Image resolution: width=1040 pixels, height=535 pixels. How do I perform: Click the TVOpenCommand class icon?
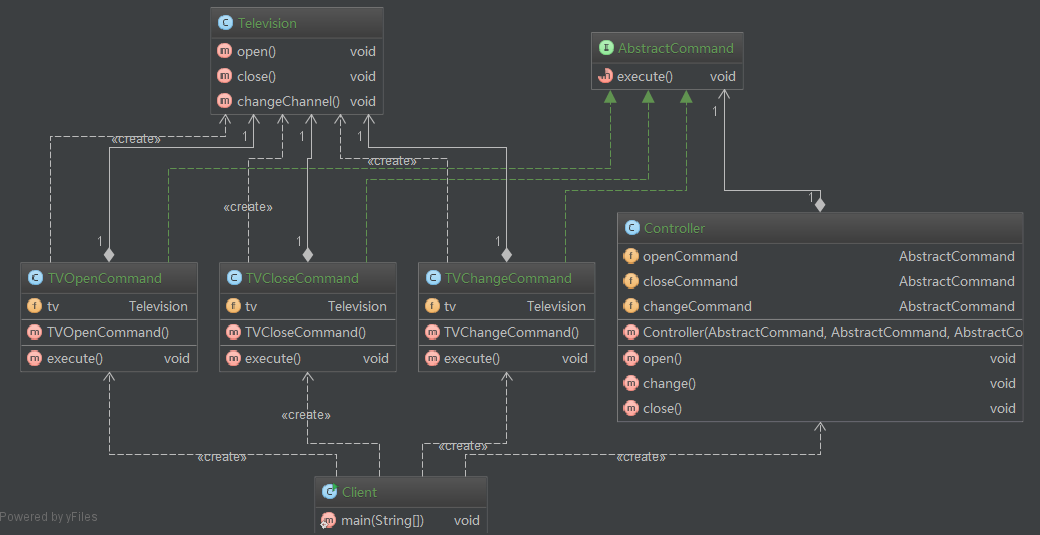[x=34, y=278]
